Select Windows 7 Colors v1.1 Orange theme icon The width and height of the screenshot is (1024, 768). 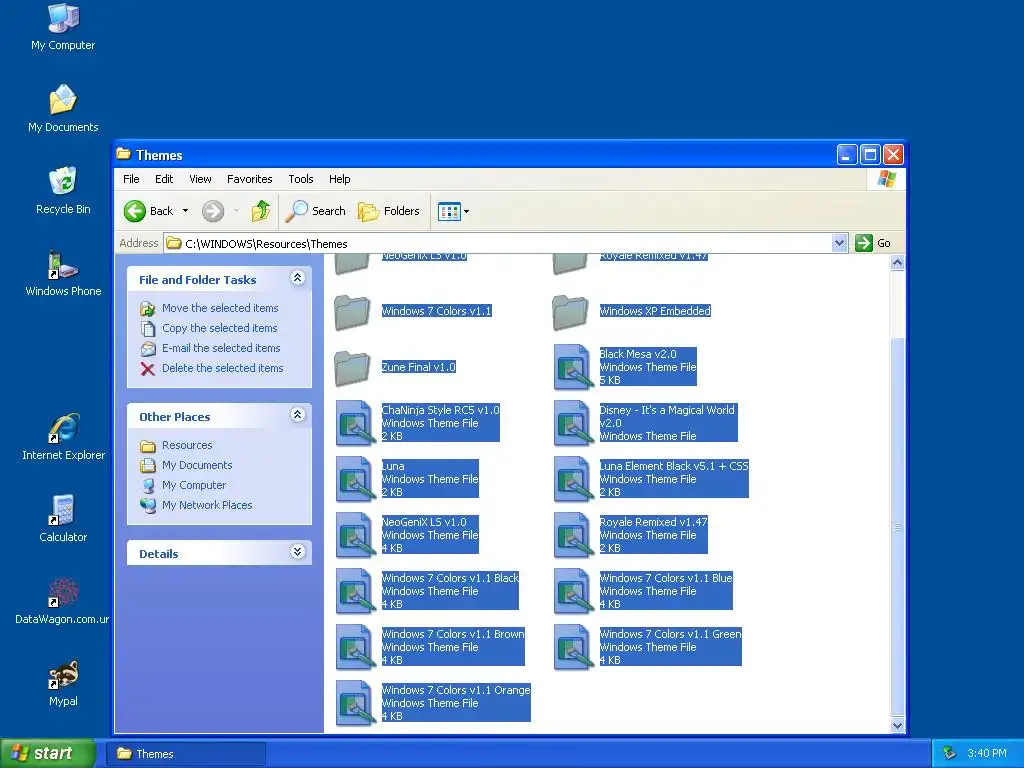pyautogui.click(x=355, y=704)
